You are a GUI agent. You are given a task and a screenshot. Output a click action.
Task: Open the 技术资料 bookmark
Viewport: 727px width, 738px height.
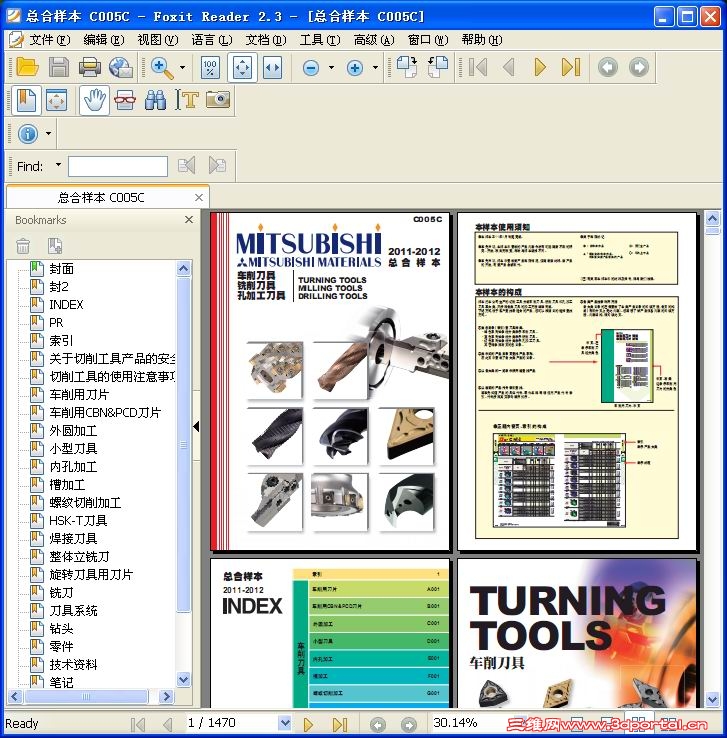point(73,665)
